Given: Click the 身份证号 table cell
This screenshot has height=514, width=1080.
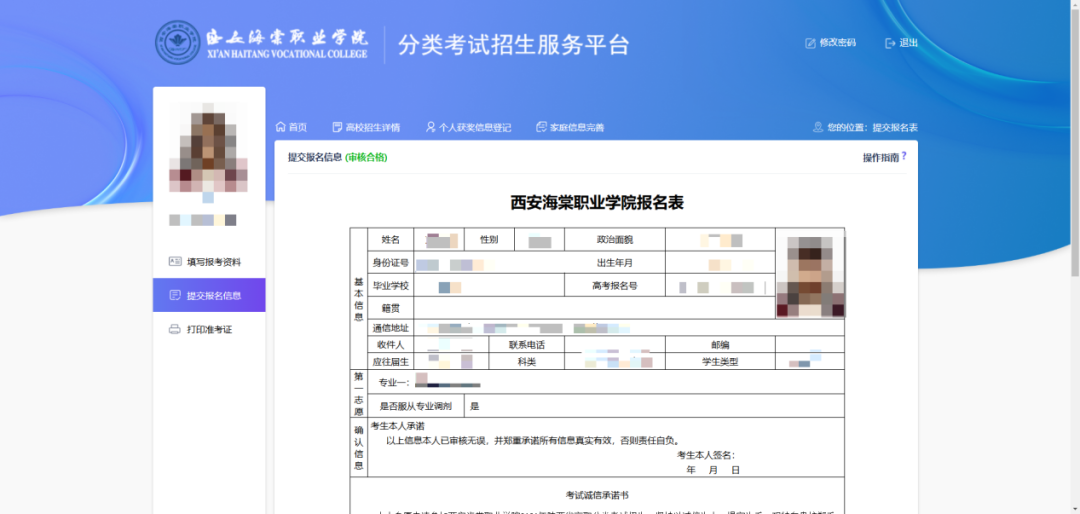Looking at the screenshot, I should (x=391, y=263).
